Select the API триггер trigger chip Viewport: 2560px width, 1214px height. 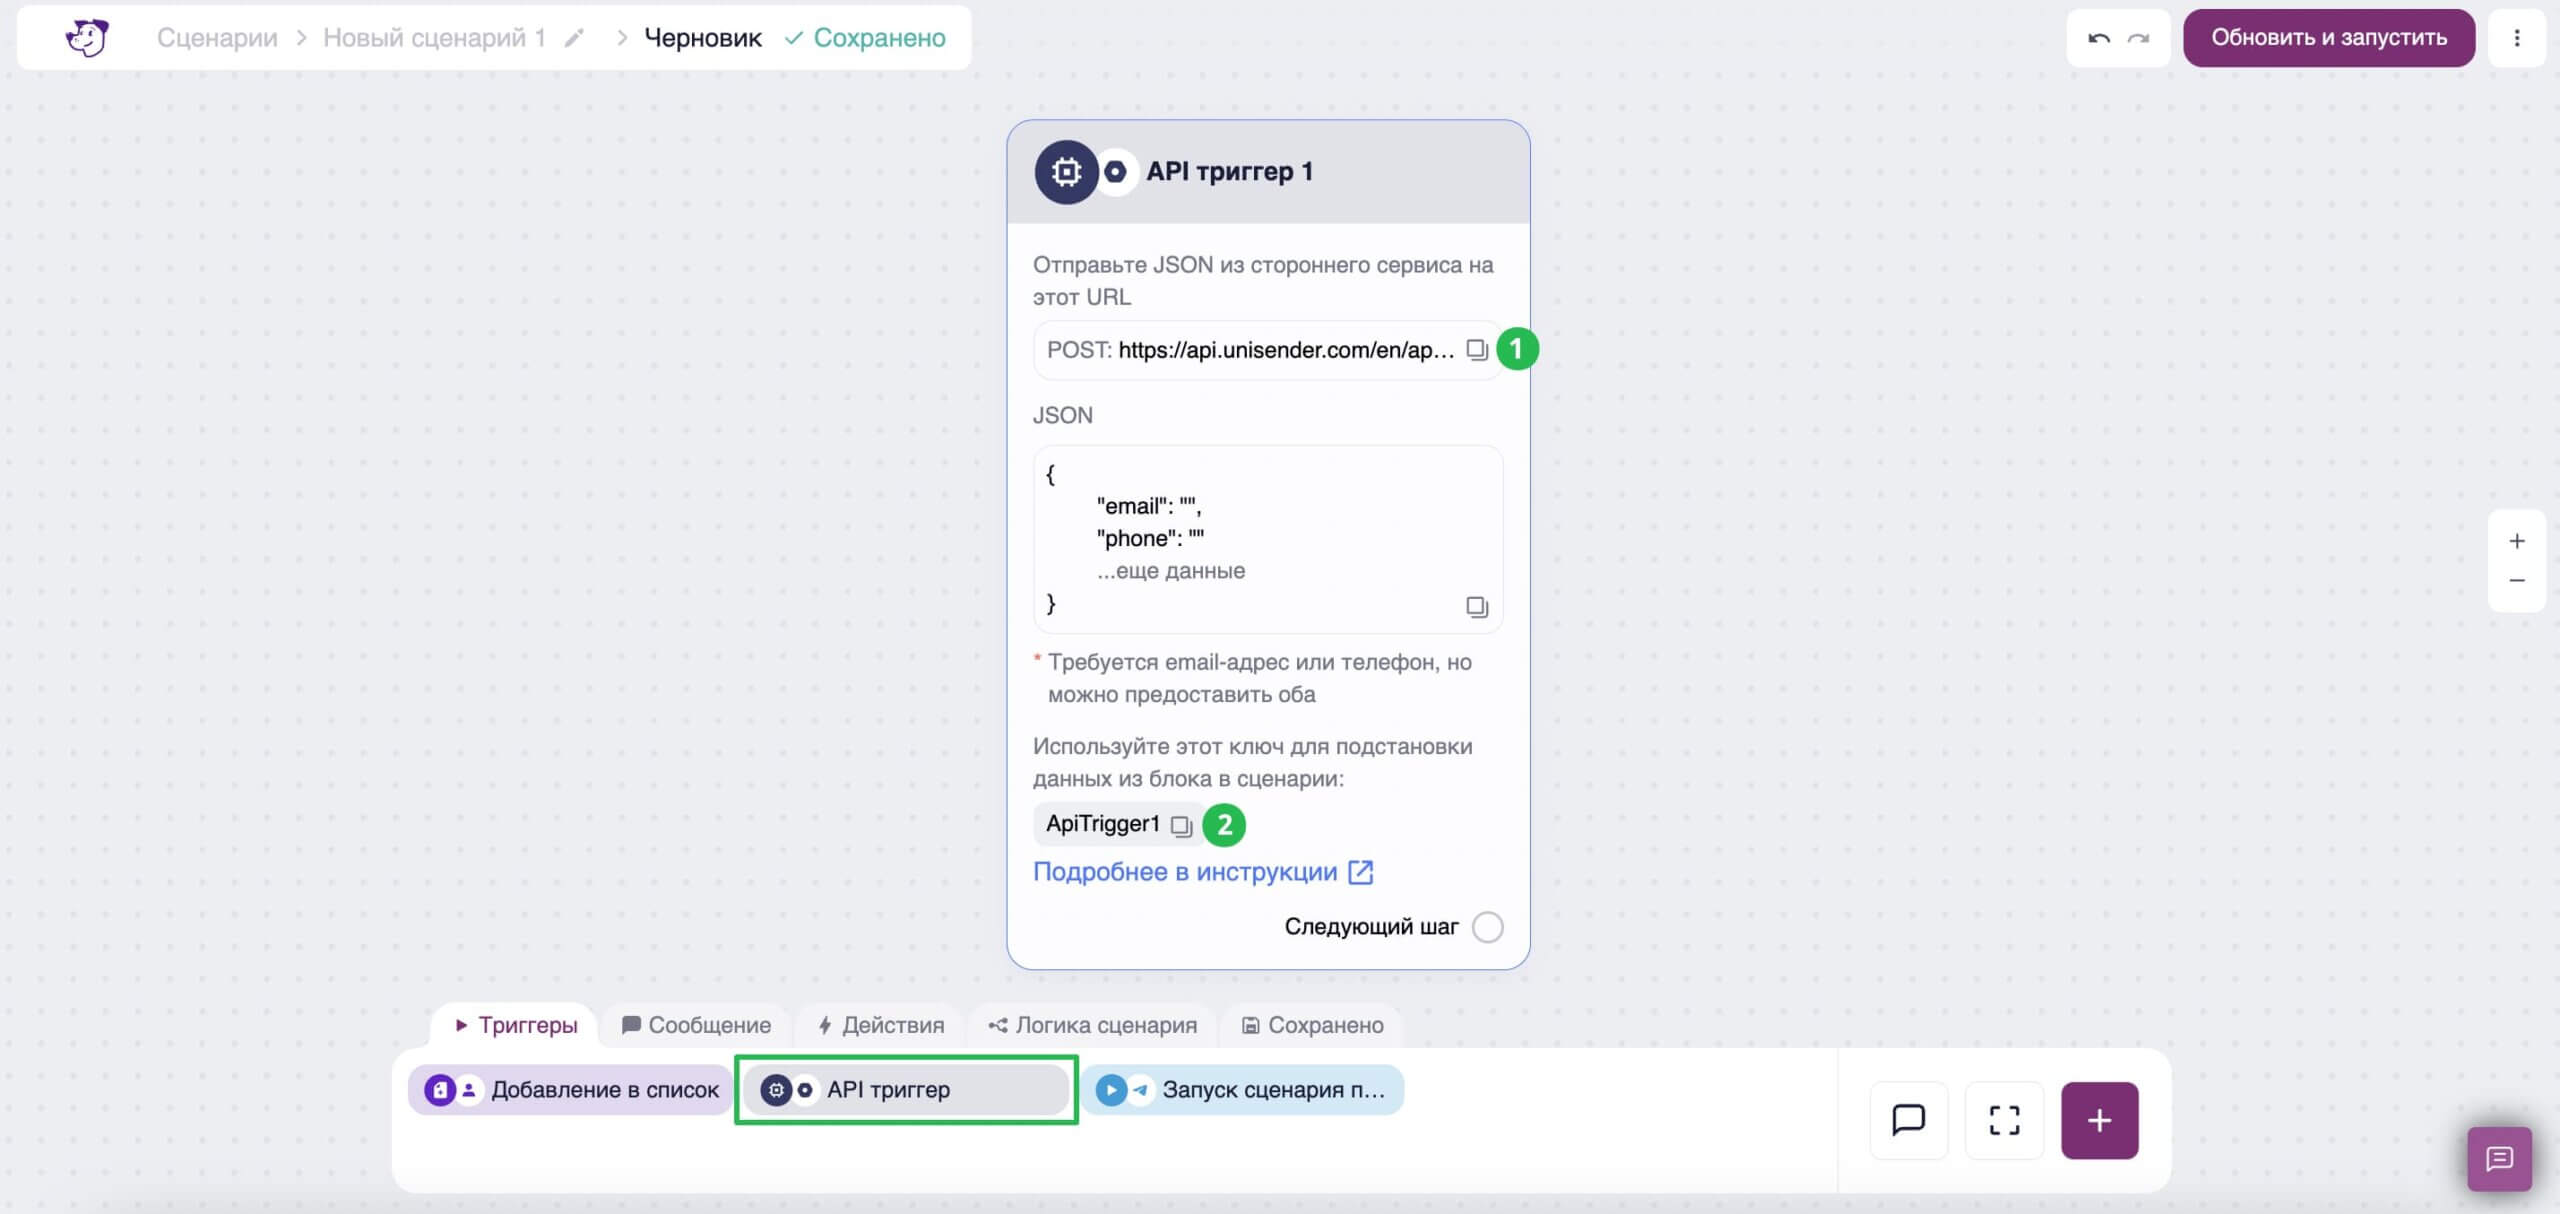click(906, 1090)
